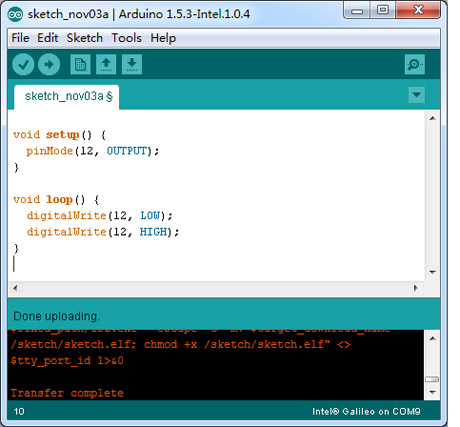Viewport: 460px width, 427px height.
Task: Click the word loop in code
Action: tap(59, 200)
